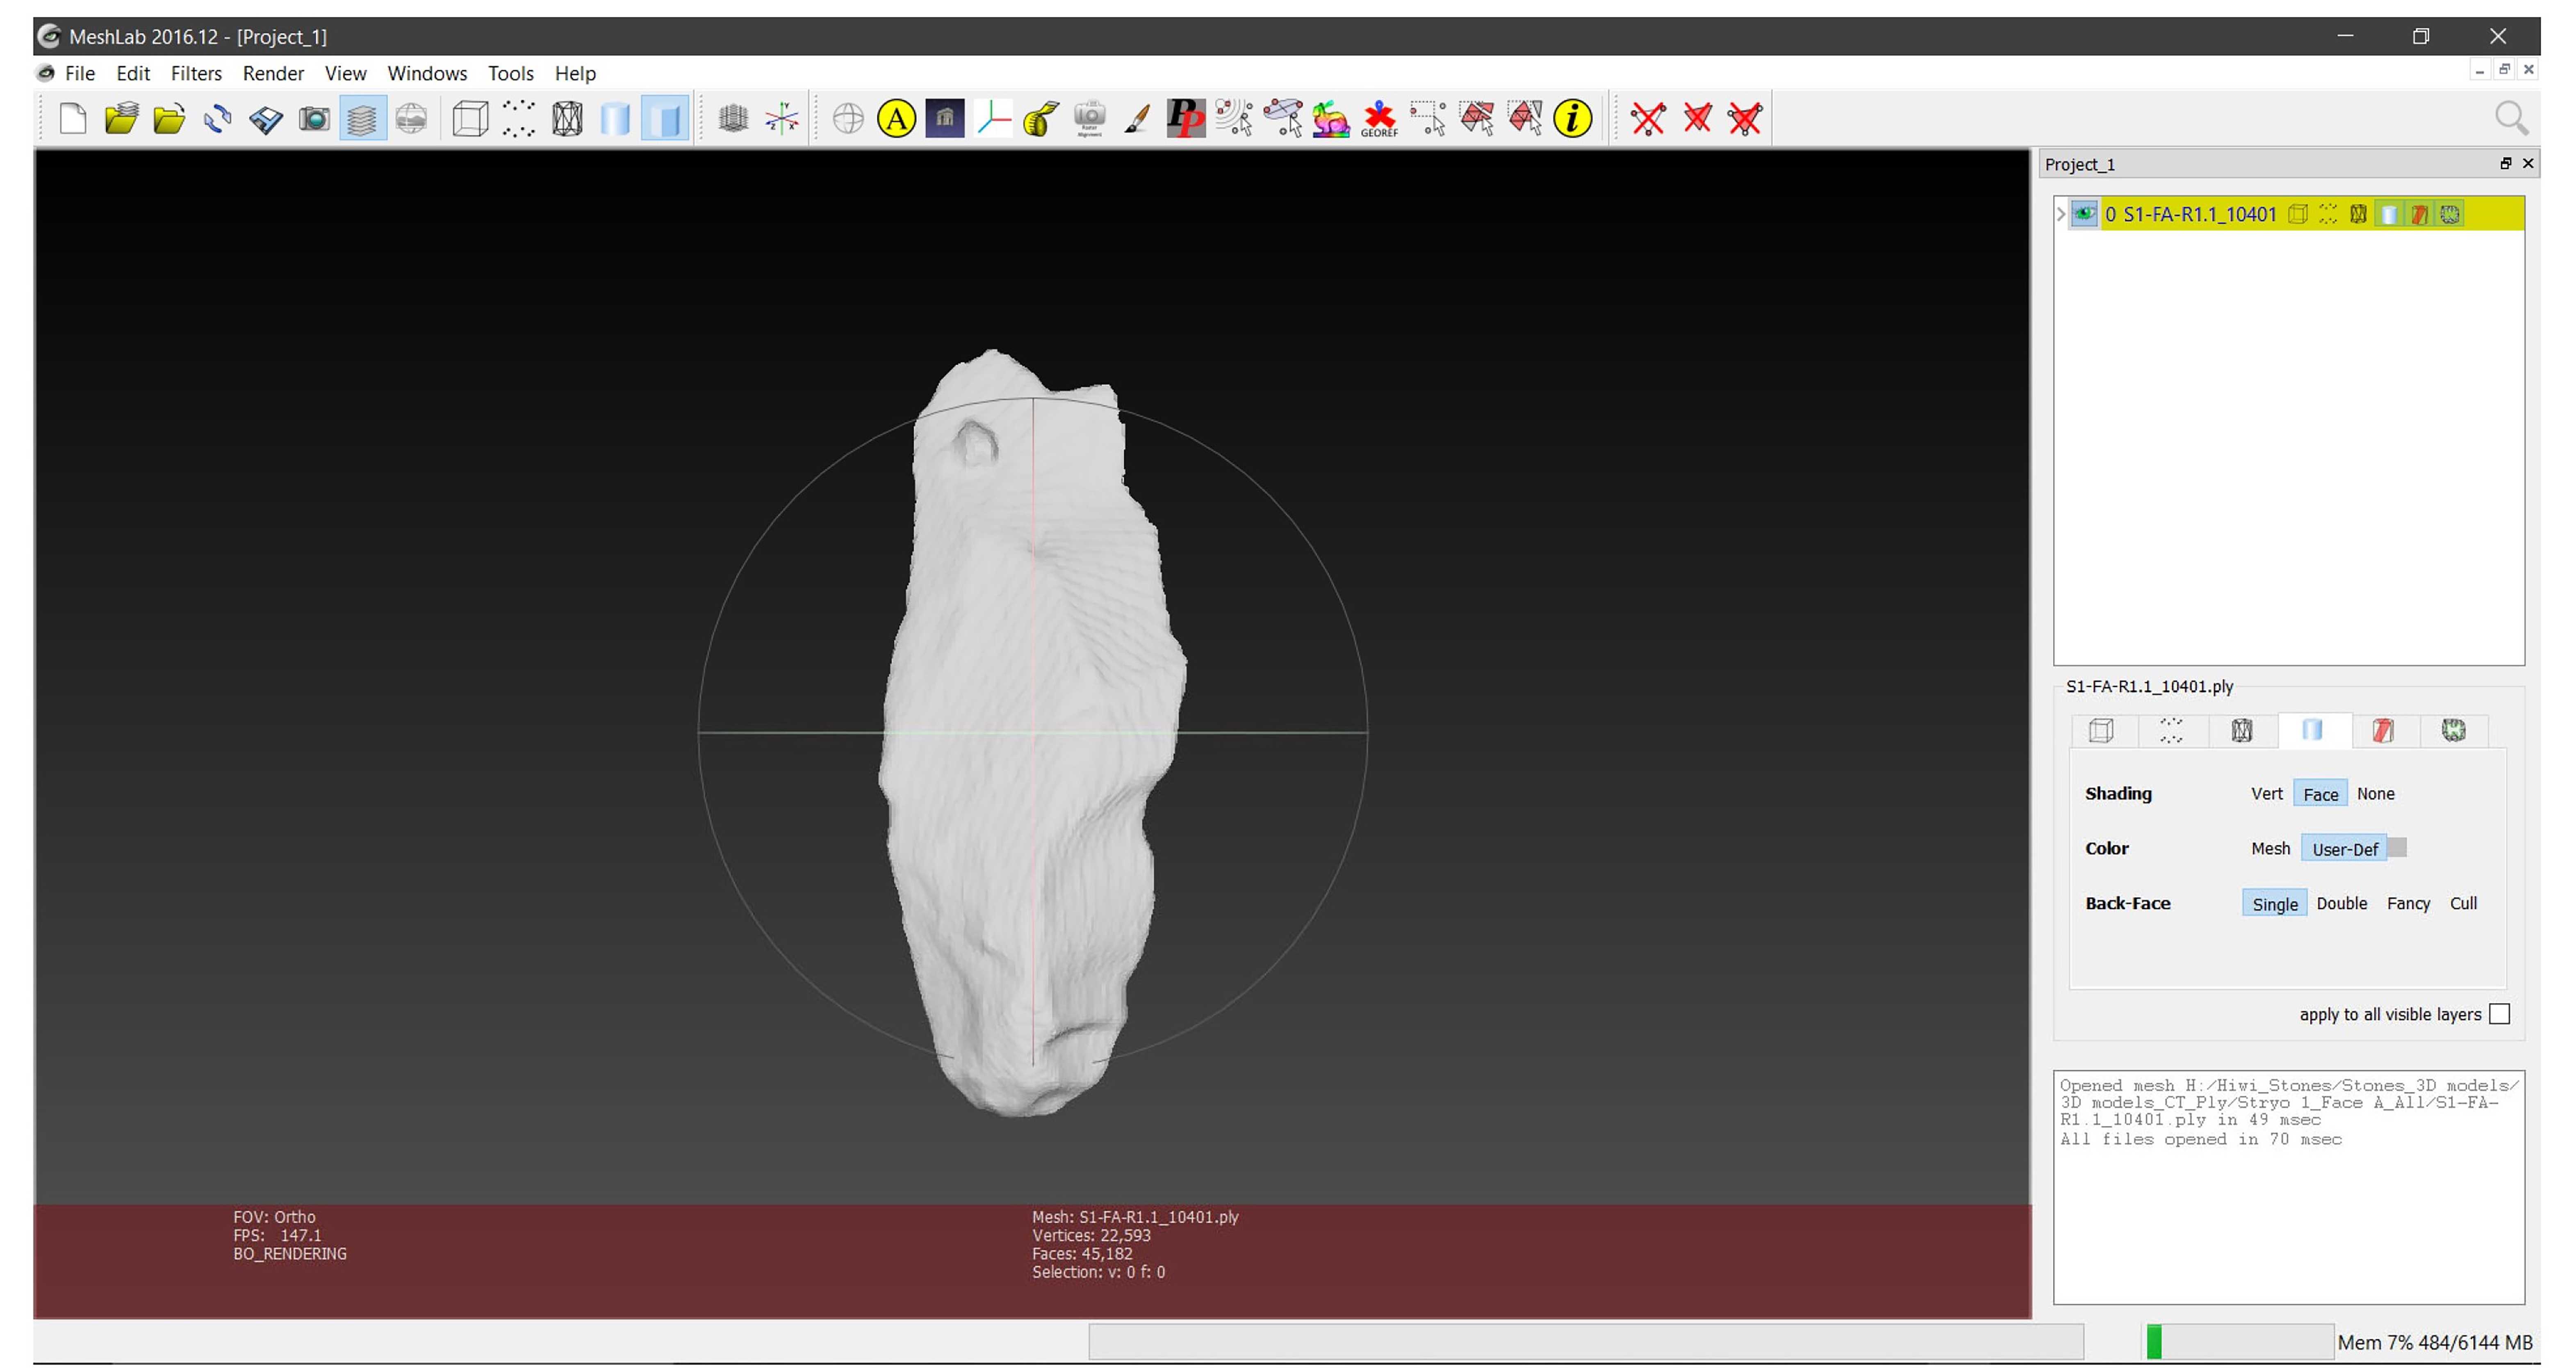Screen dimensions: 2576x1369
Task: Set Back-Face to Double
Action: pyautogui.click(x=2341, y=904)
